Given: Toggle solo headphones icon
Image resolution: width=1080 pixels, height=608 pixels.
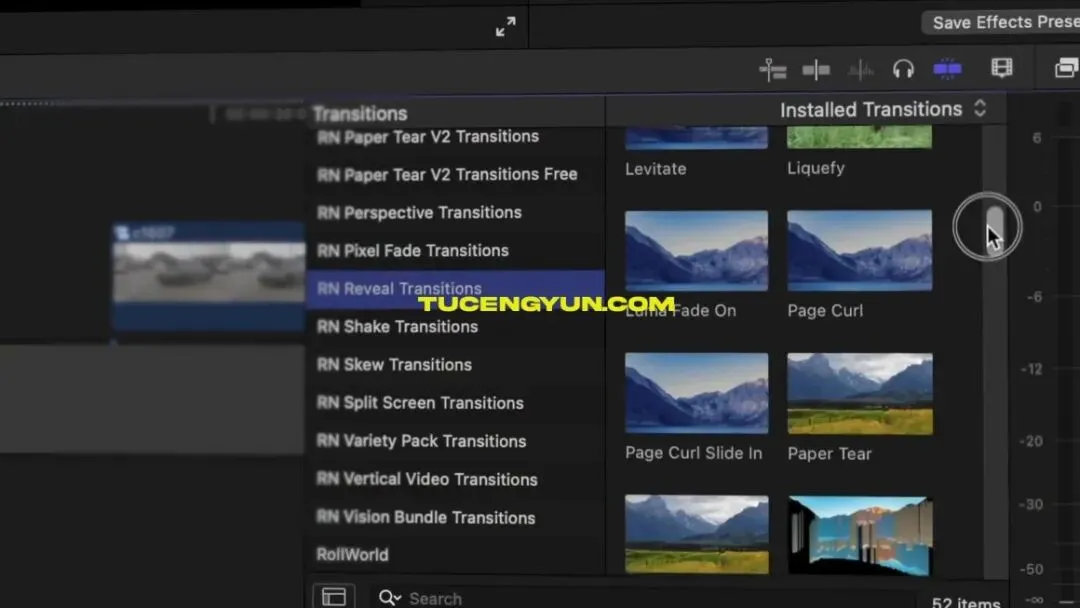Looking at the screenshot, I should (903, 69).
